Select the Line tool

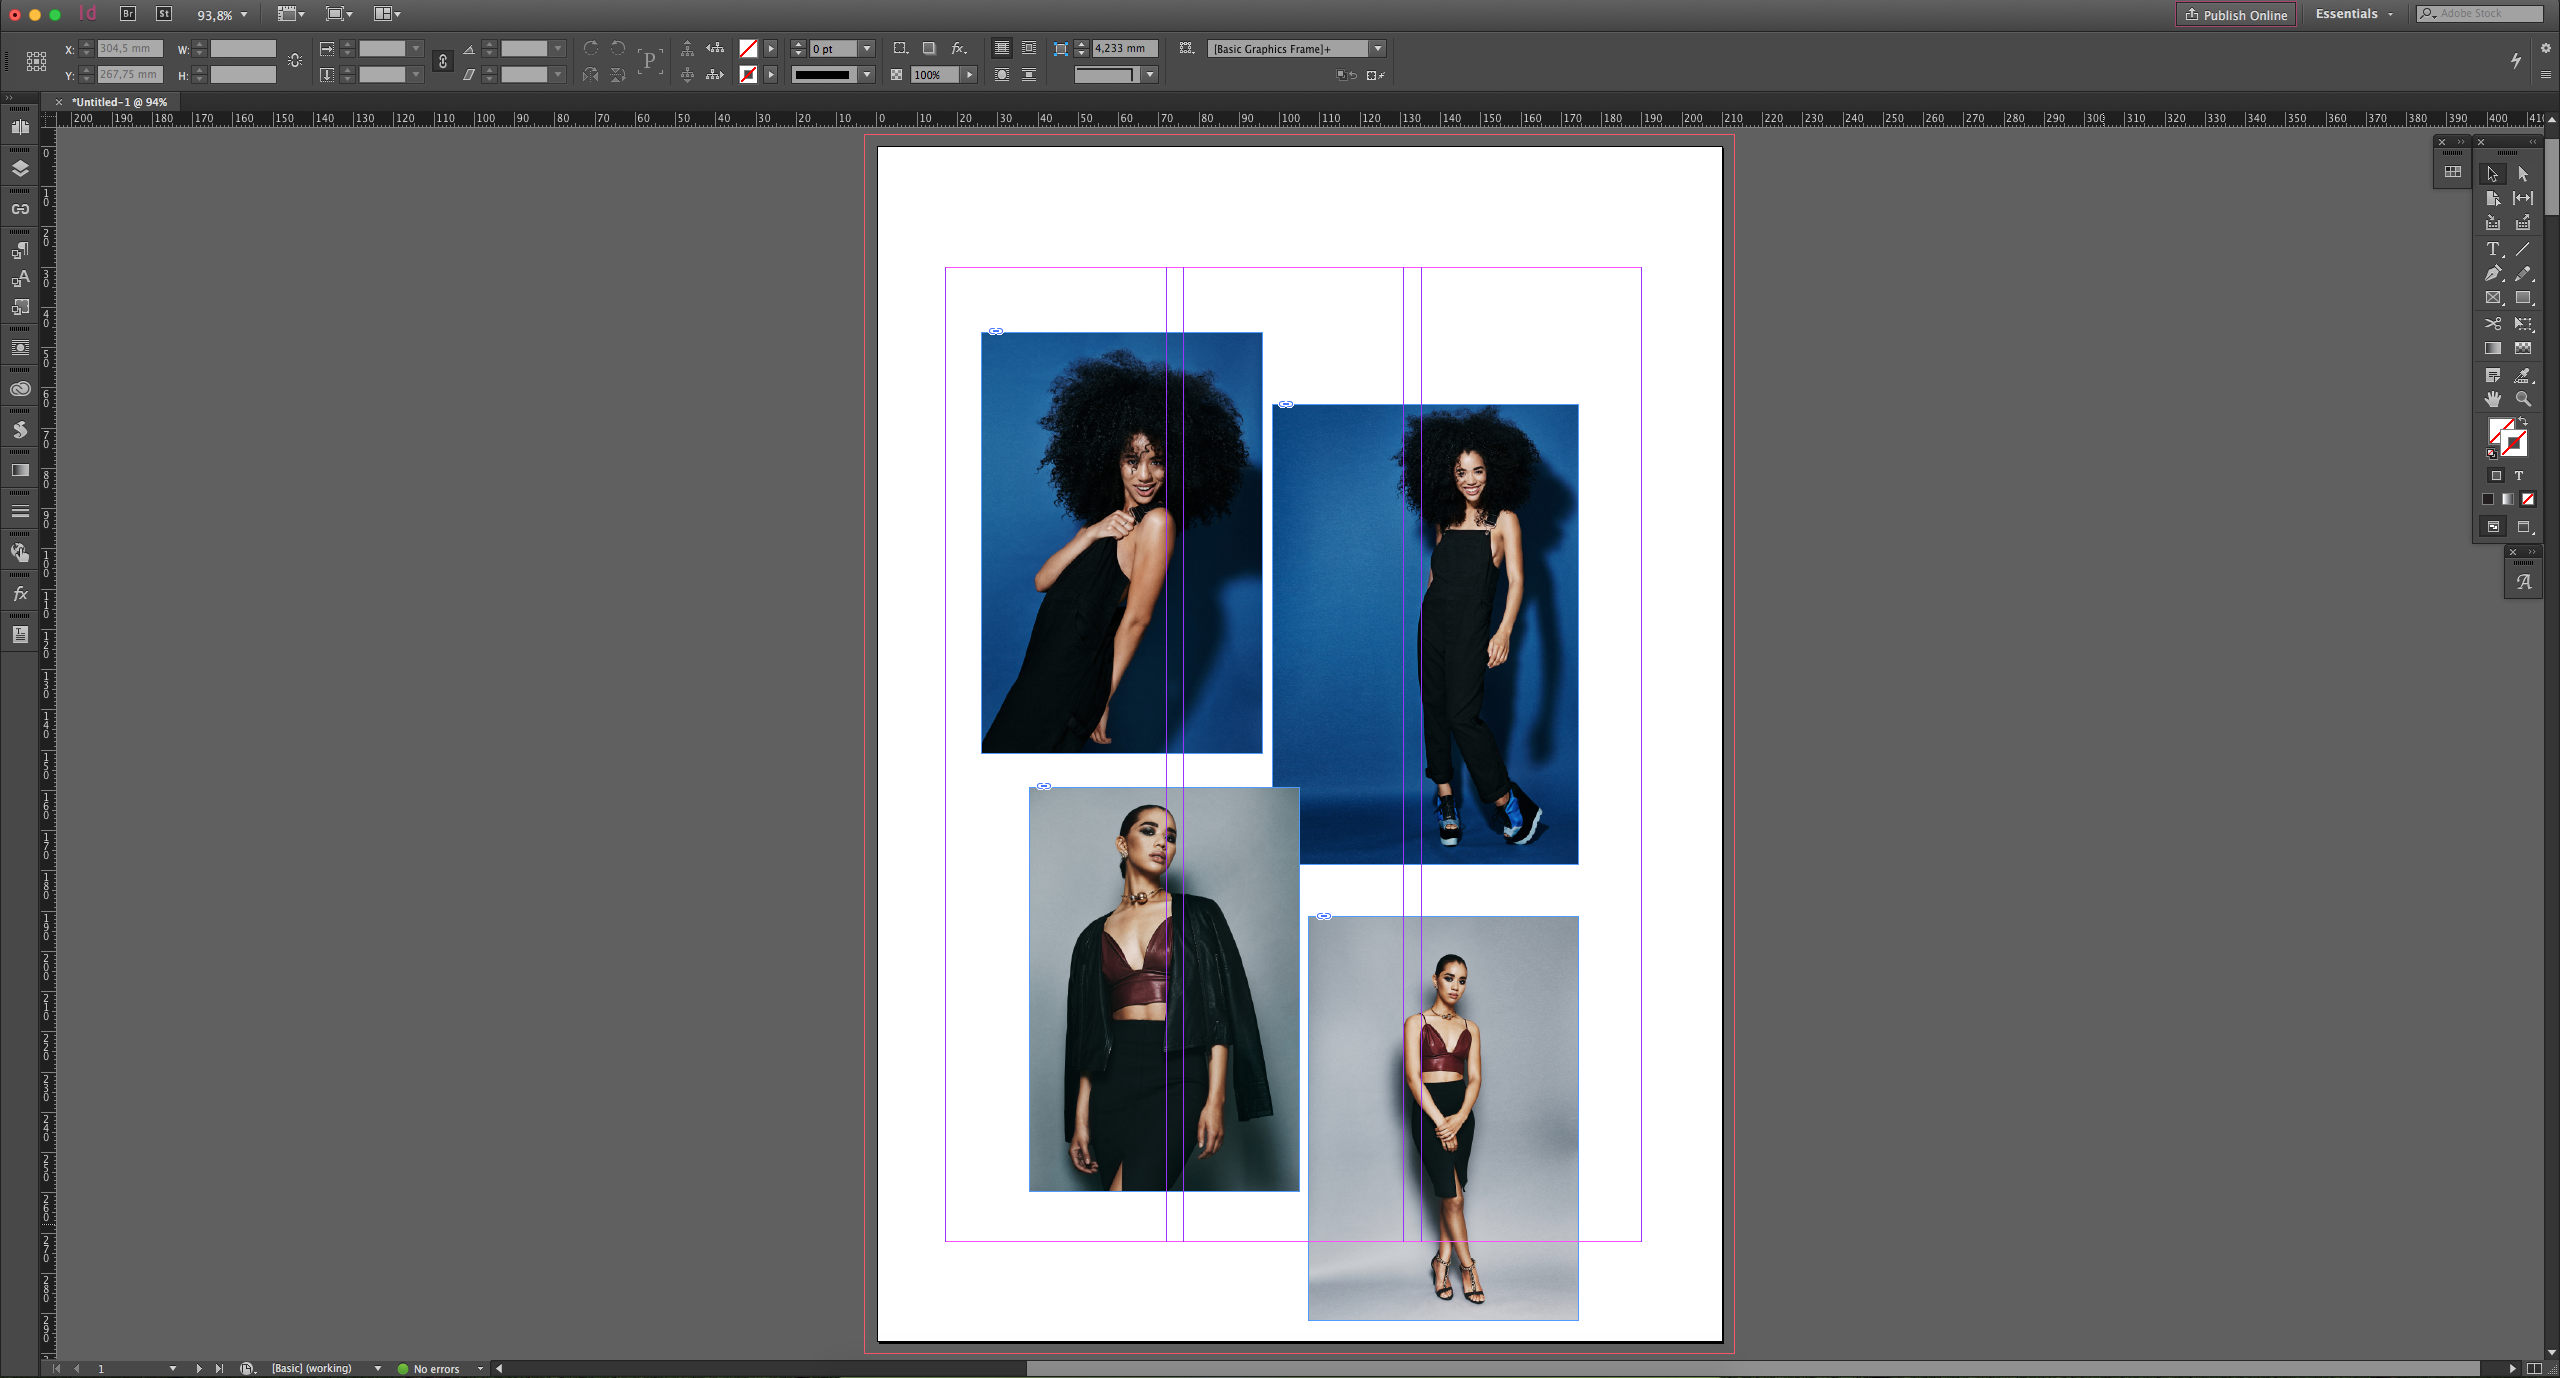click(2523, 249)
